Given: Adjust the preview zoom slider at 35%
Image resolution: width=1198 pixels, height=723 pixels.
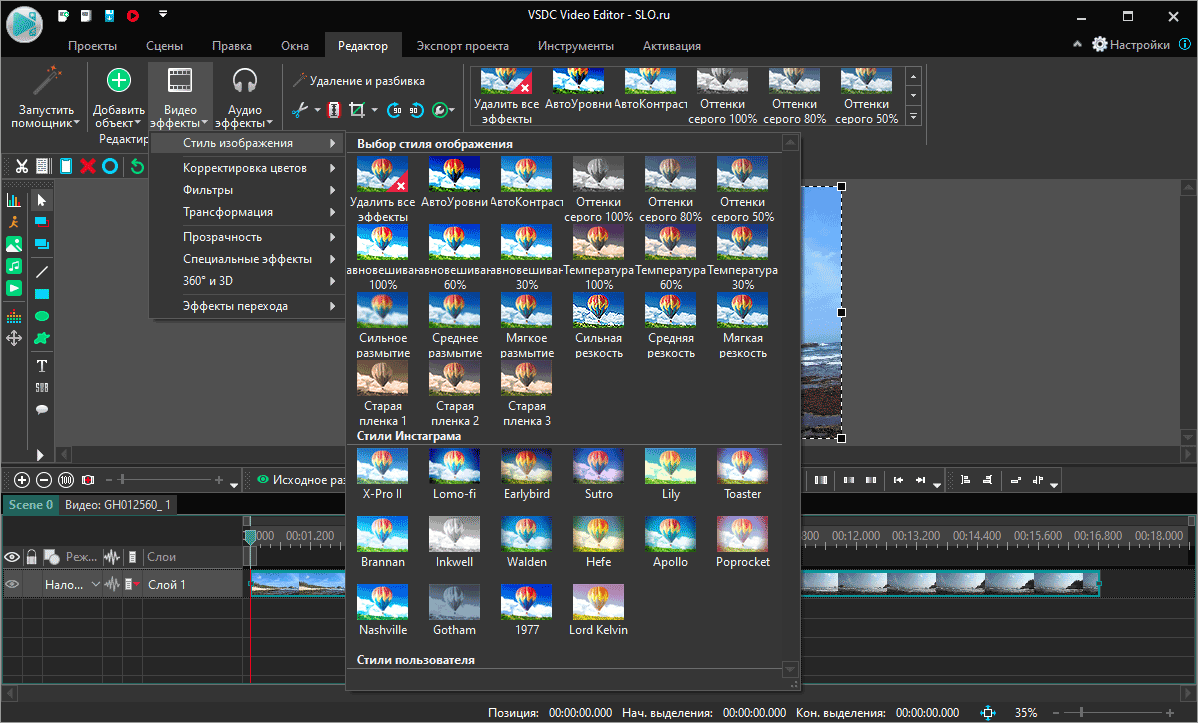Looking at the screenshot, I should 1081,712.
